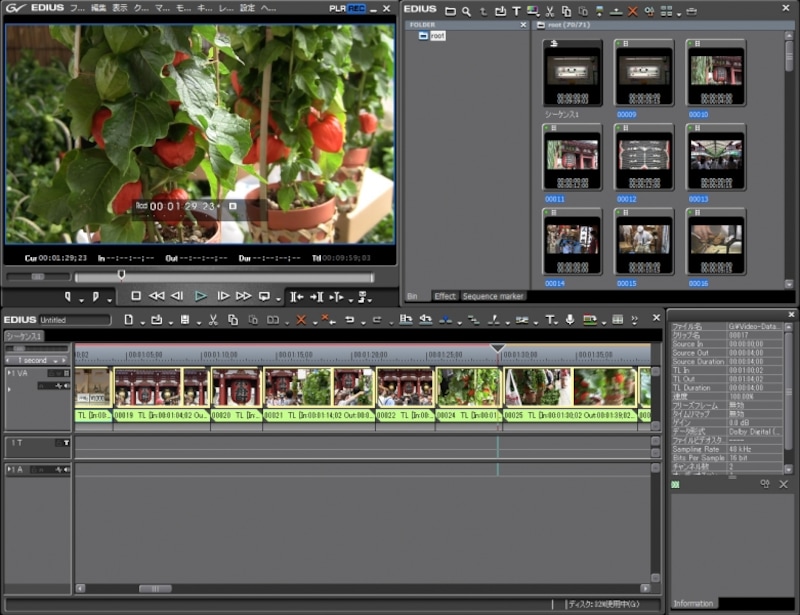
Task: Open search with the bin magnifier icon
Action: 466,11
